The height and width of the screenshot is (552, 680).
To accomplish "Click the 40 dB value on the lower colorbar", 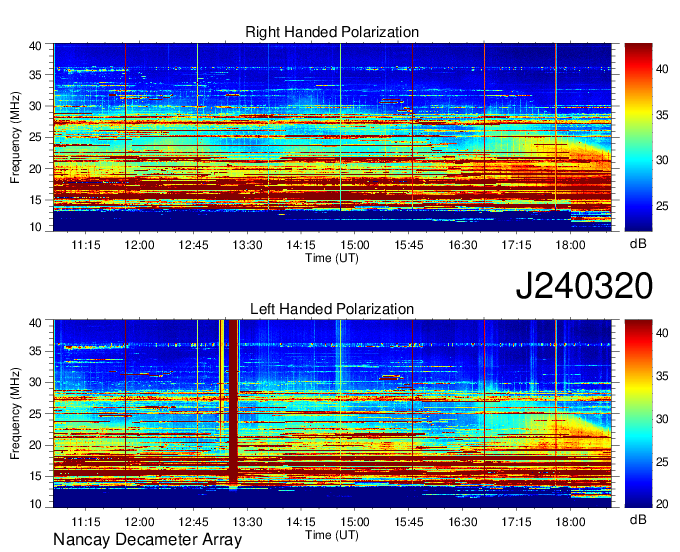I will pos(662,333).
